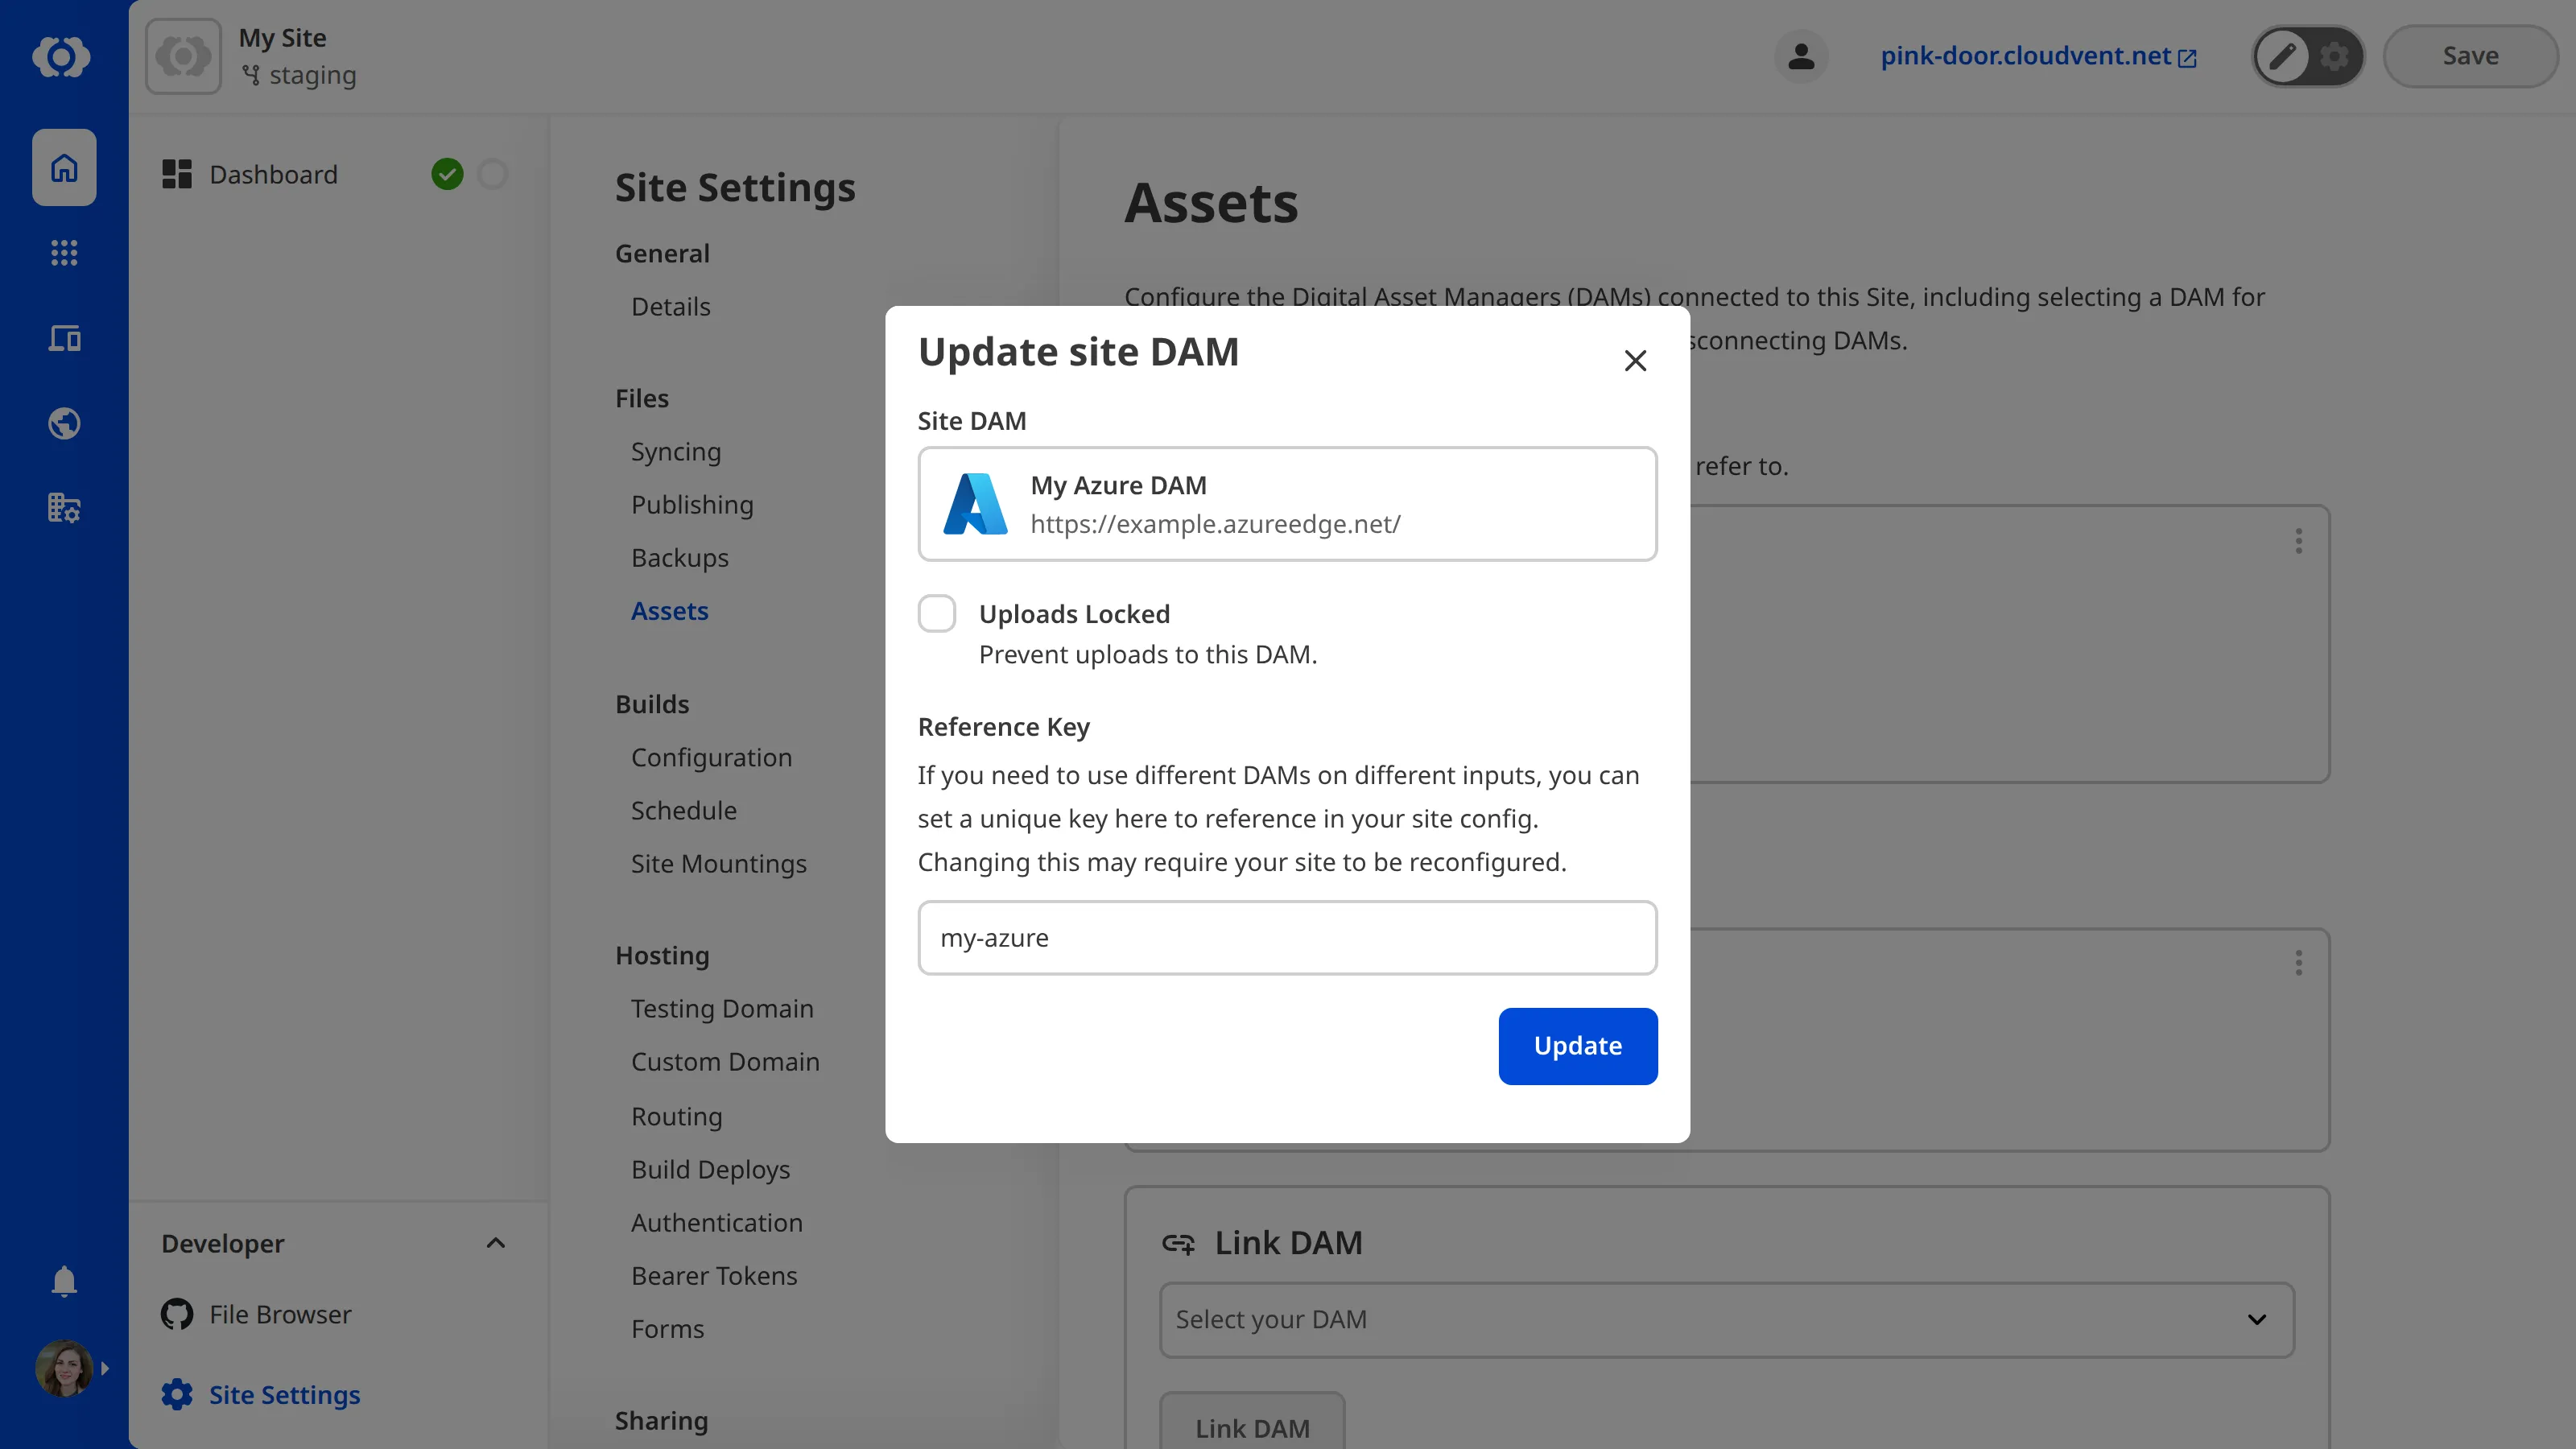This screenshot has width=2576, height=1449.
Task: Edit the my-azure Reference Key field
Action: pyautogui.click(x=1287, y=938)
